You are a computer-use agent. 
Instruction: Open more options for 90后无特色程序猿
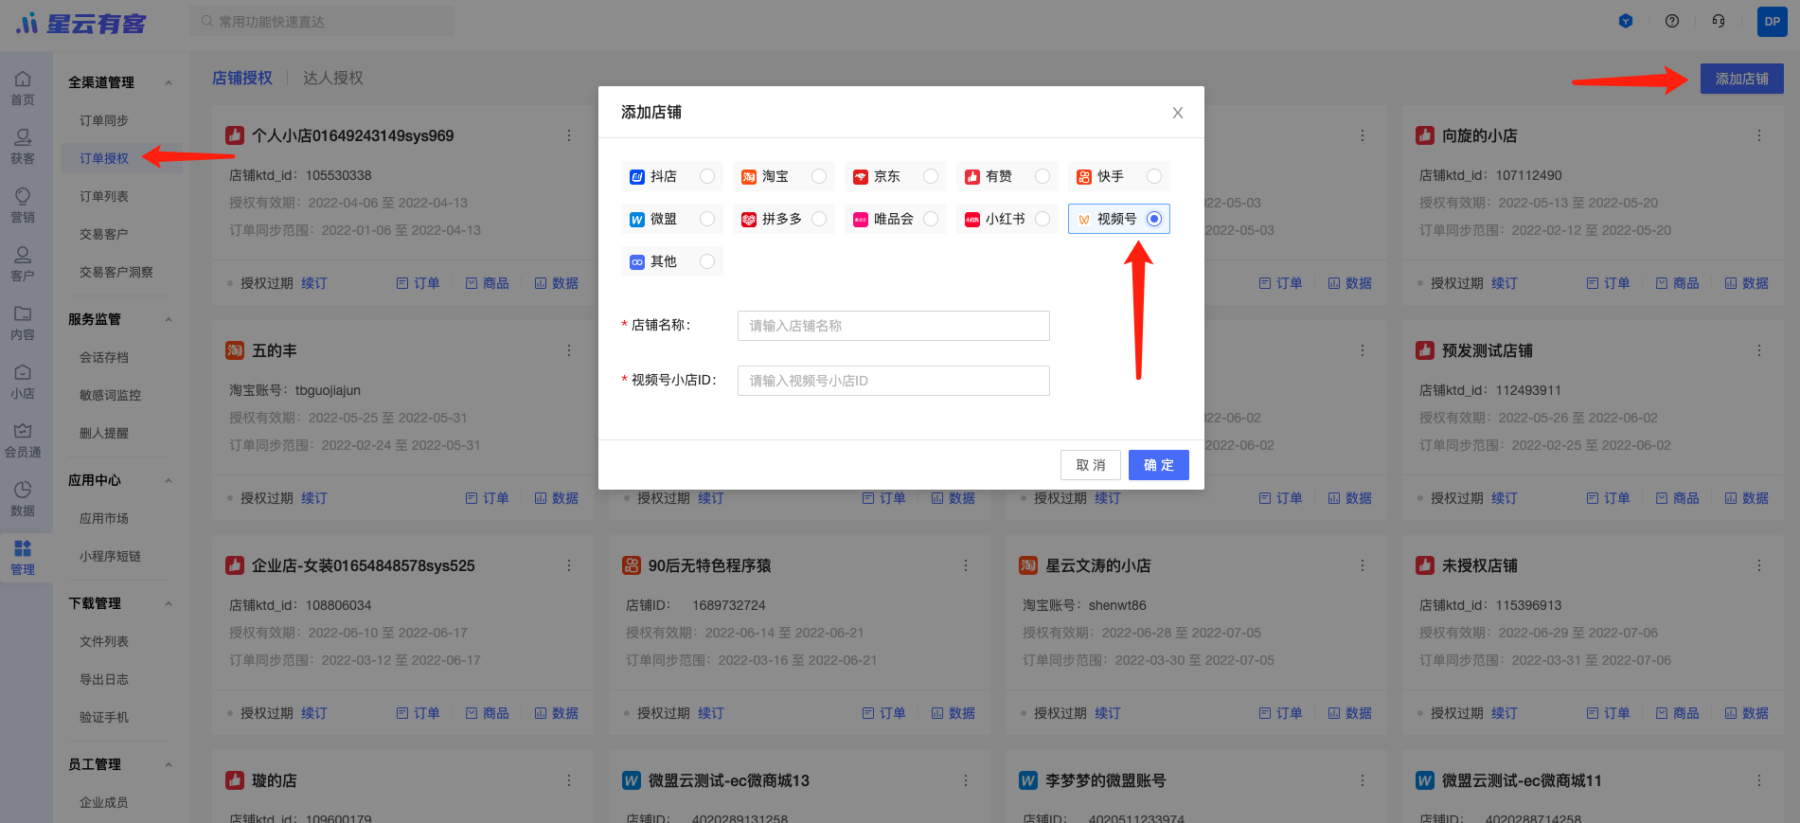click(x=966, y=566)
